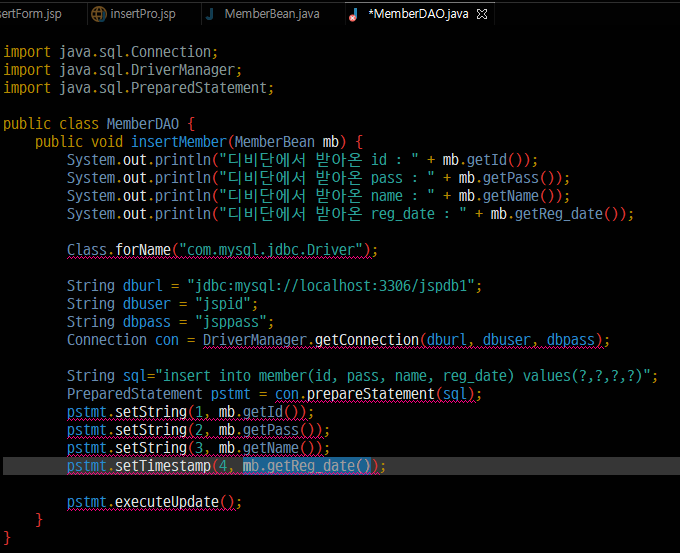Click mb.getReg_date() in the println line
Screen dimensions: 680x553
pyautogui.click(x=558, y=214)
